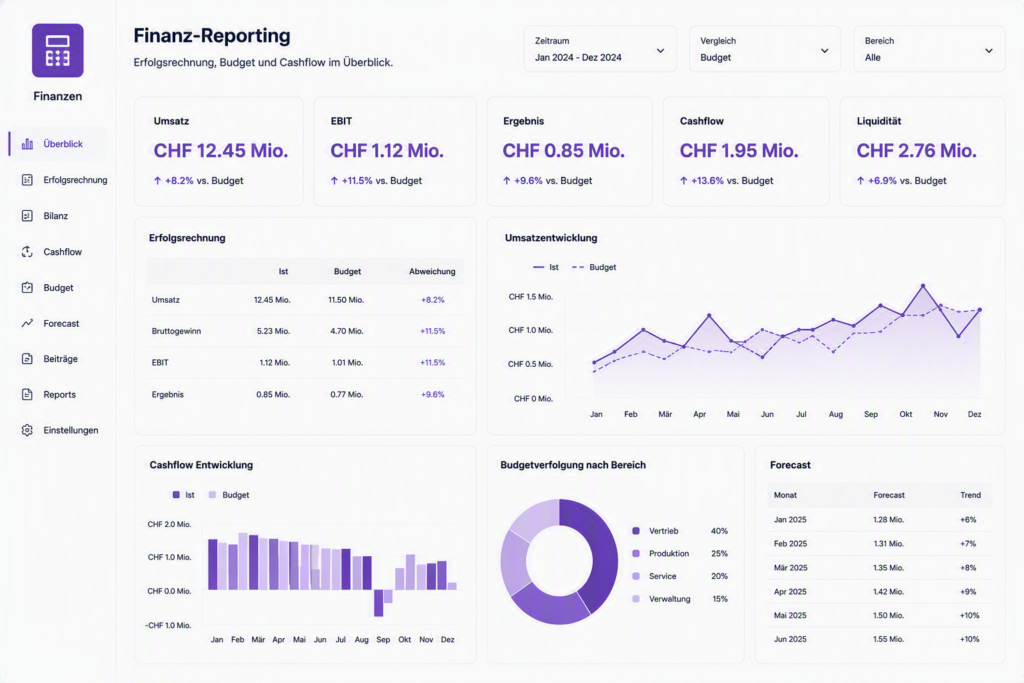
Task: Click the Vertrieb color swatch in legend
Action: click(x=636, y=531)
